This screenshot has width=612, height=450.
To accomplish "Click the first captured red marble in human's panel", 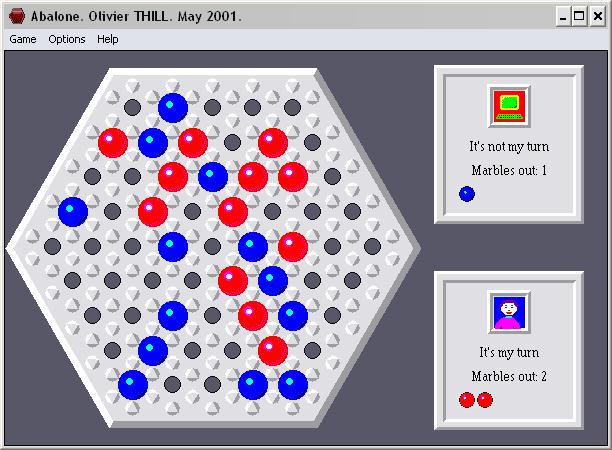I will pyautogui.click(x=467, y=400).
